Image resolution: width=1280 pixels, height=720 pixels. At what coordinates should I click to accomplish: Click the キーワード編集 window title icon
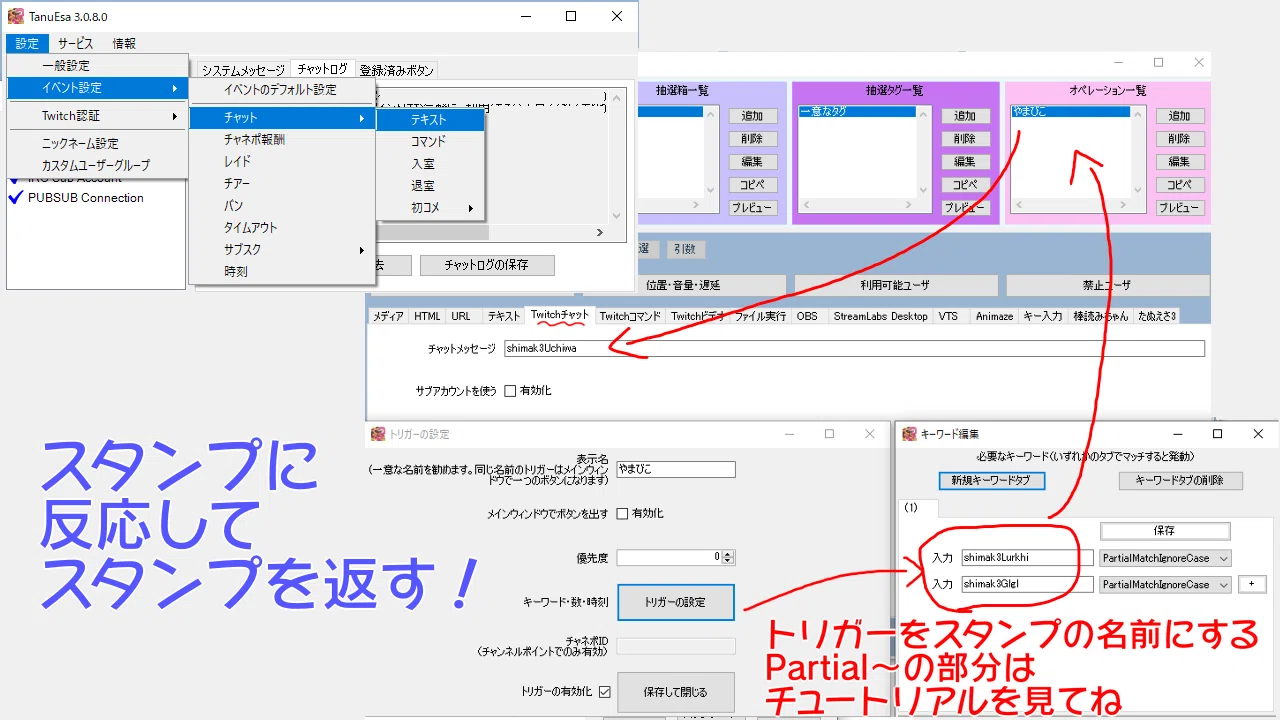point(910,434)
